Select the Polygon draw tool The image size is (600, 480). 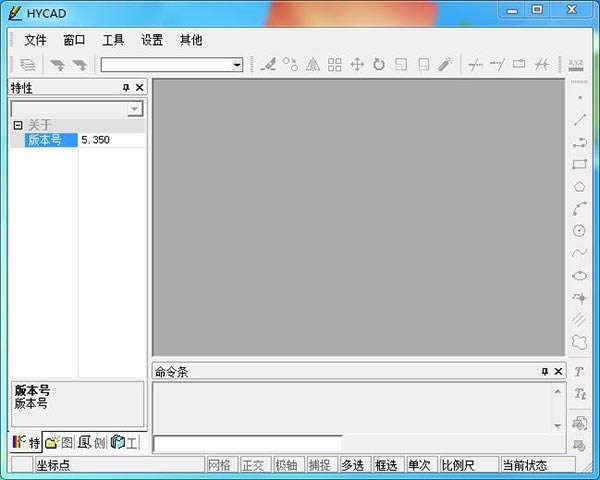[x=579, y=186]
